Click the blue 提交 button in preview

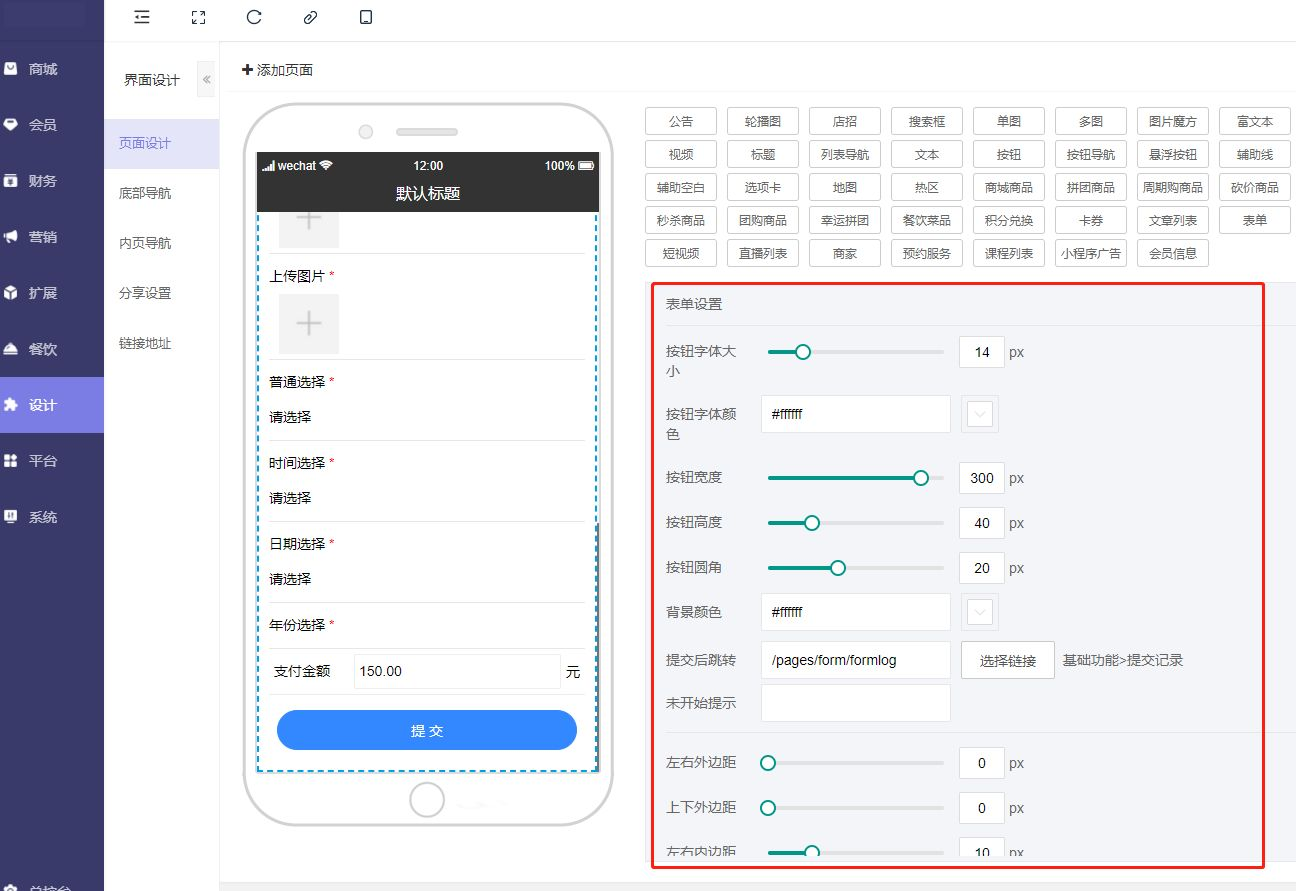[x=427, y=730]
